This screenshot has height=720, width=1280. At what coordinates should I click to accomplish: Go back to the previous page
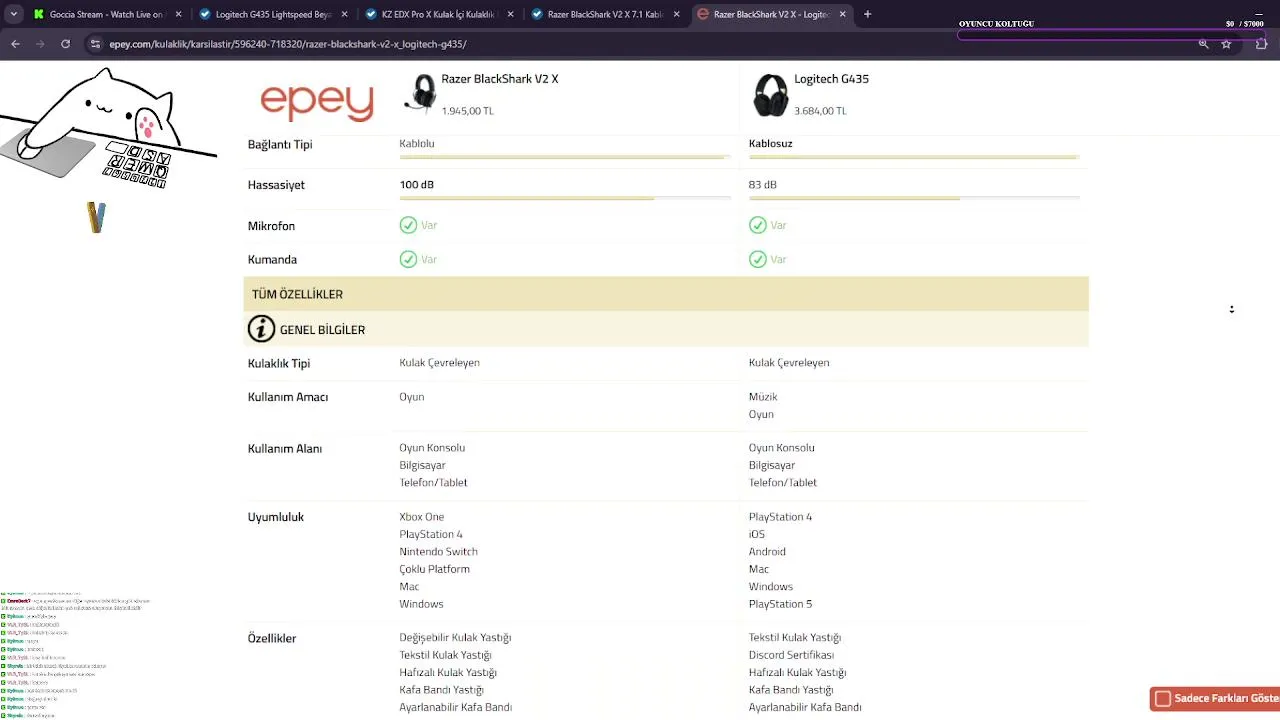(15, 44)
